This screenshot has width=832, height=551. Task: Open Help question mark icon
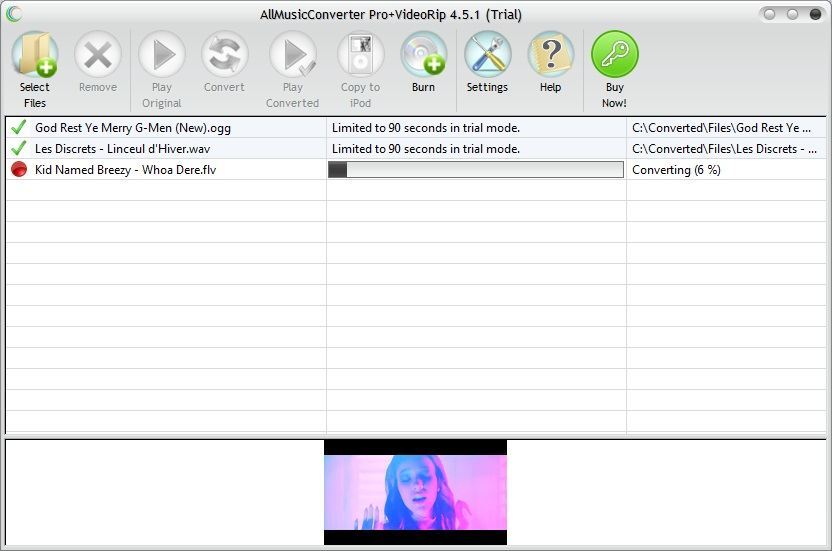(x=551, y=54)
